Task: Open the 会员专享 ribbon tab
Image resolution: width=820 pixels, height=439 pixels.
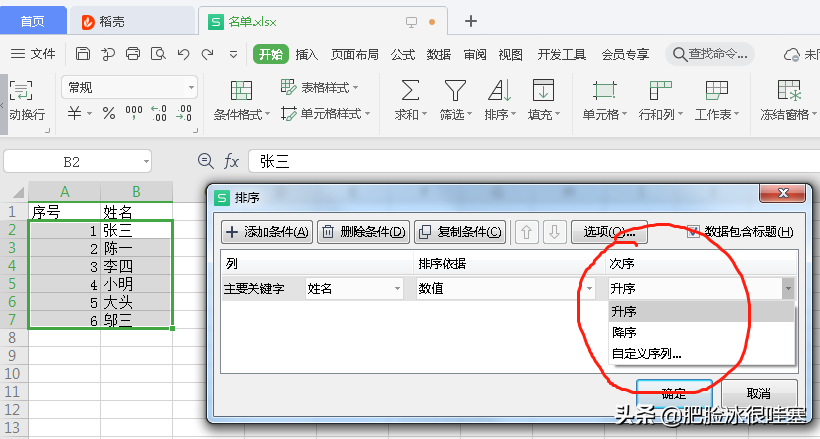Action: (x=625, y=54)
